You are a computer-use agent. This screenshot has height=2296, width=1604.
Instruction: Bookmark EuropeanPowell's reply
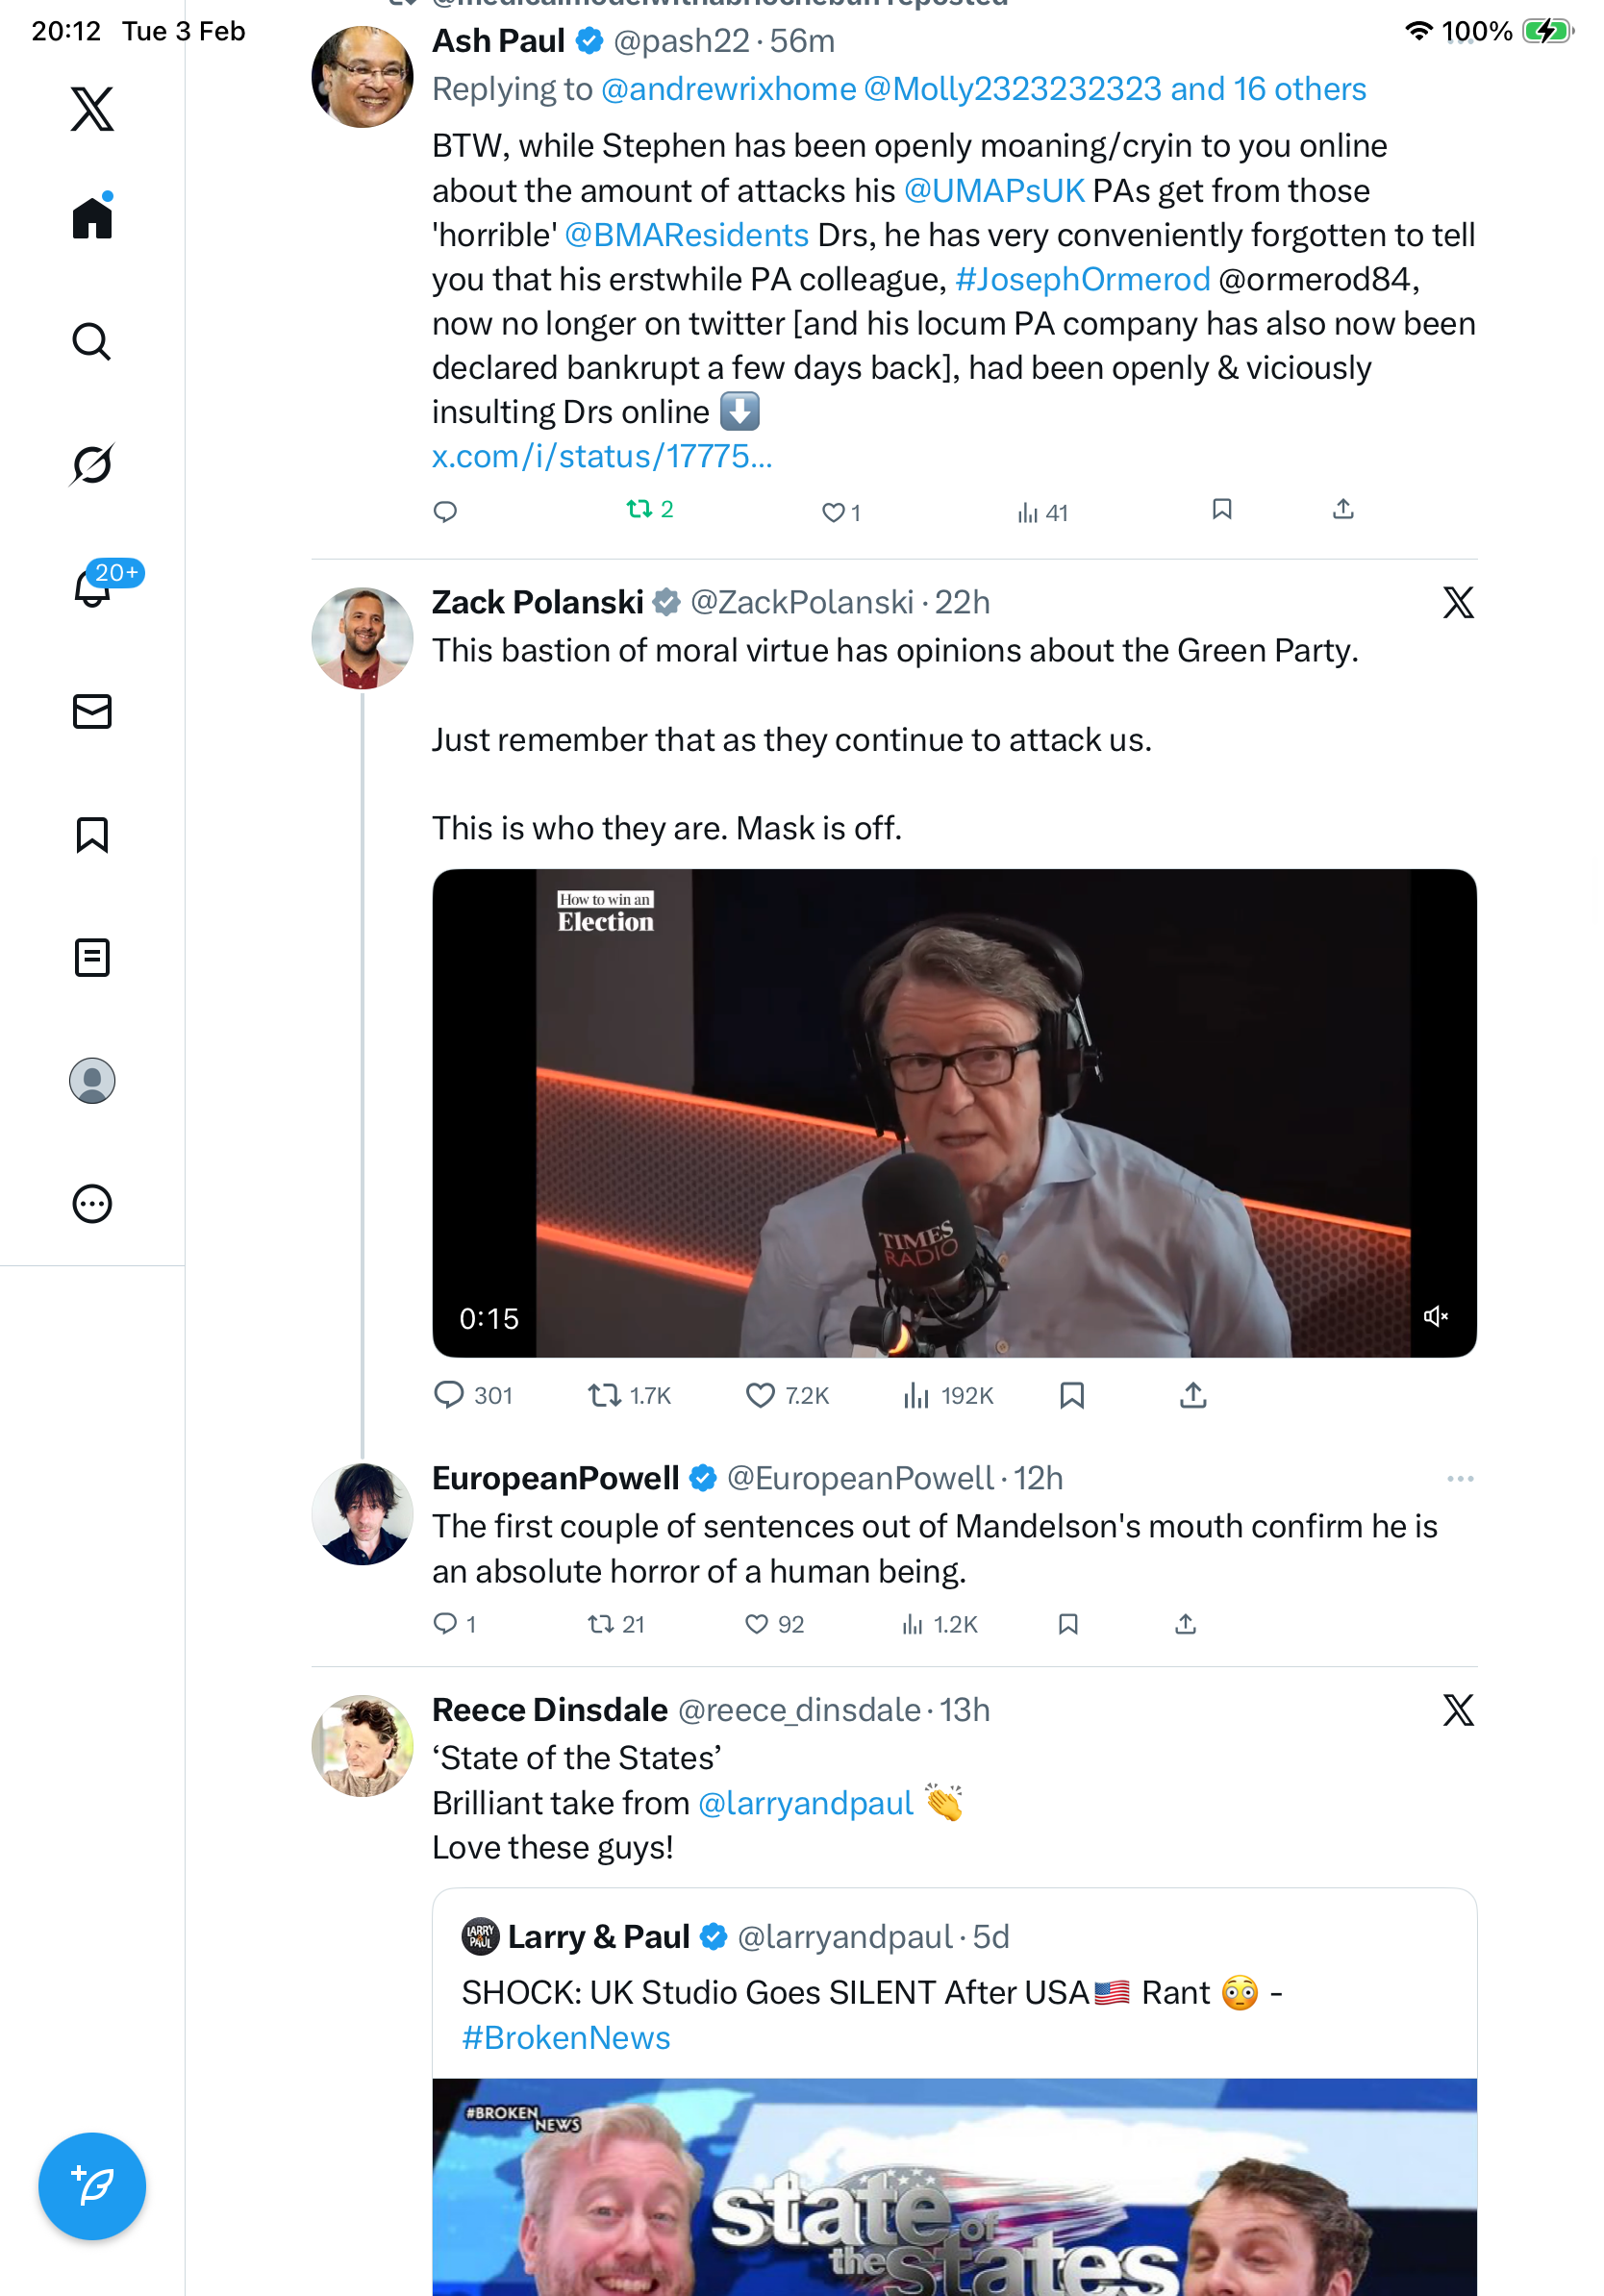pyautogui.click(x=1068, y=1624)
